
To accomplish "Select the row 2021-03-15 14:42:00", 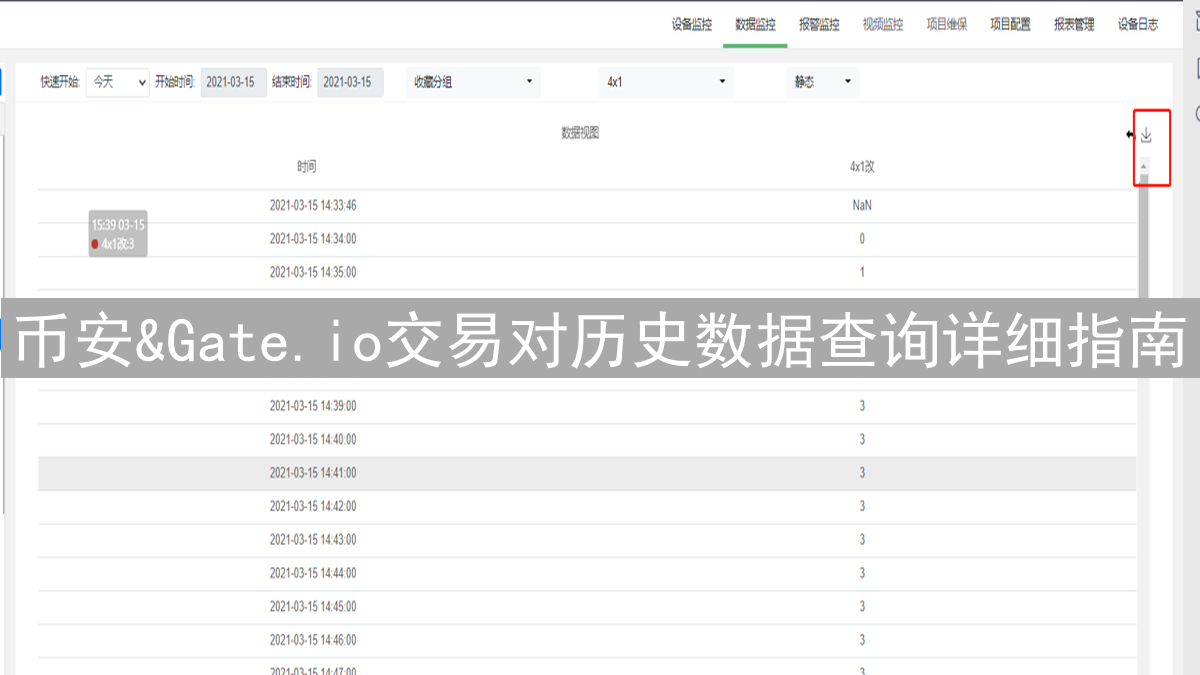I will (587, 507).
